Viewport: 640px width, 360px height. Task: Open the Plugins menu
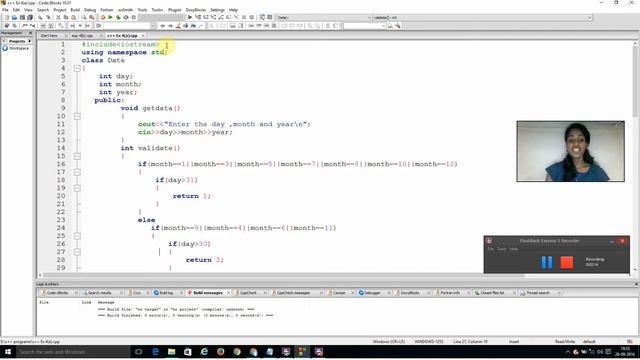175,10
